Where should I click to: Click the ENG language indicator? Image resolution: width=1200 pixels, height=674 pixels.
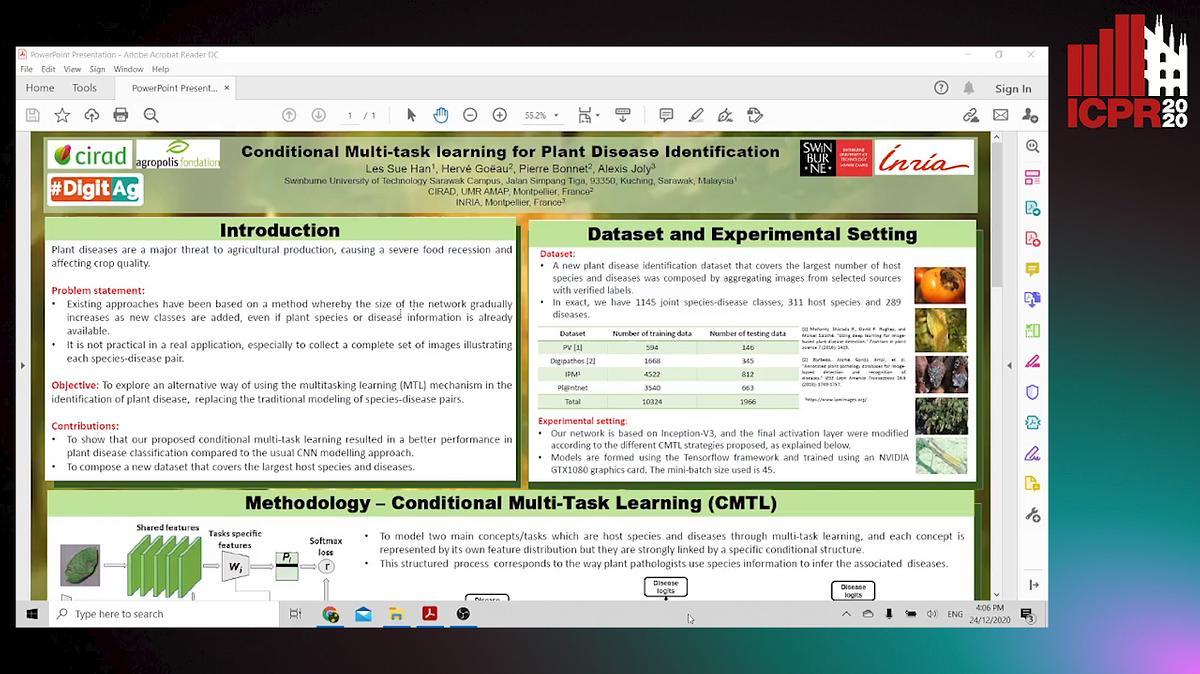956,613
